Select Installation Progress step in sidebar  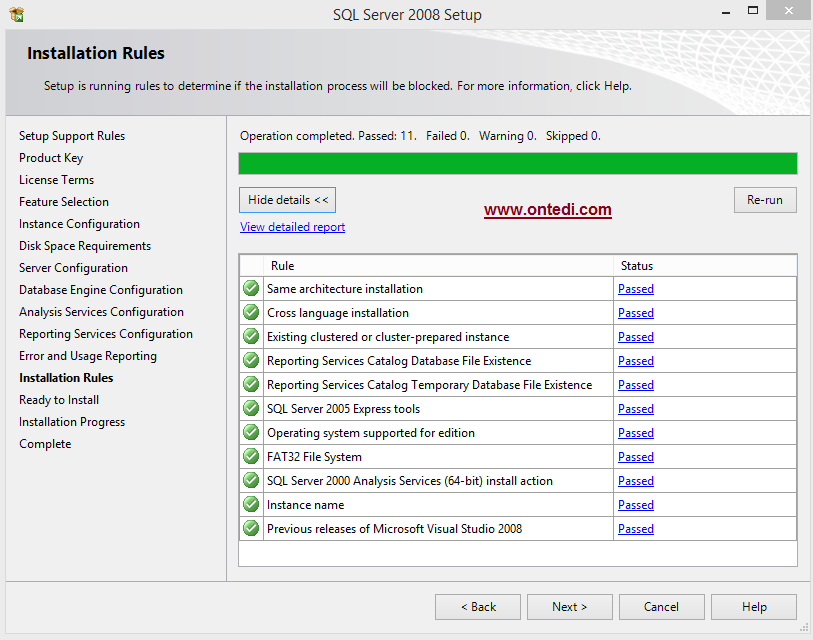tap(72, 422)
